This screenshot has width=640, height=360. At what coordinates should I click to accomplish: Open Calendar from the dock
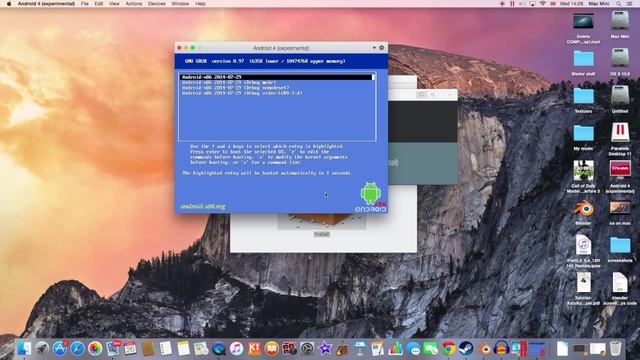[130, 349]
